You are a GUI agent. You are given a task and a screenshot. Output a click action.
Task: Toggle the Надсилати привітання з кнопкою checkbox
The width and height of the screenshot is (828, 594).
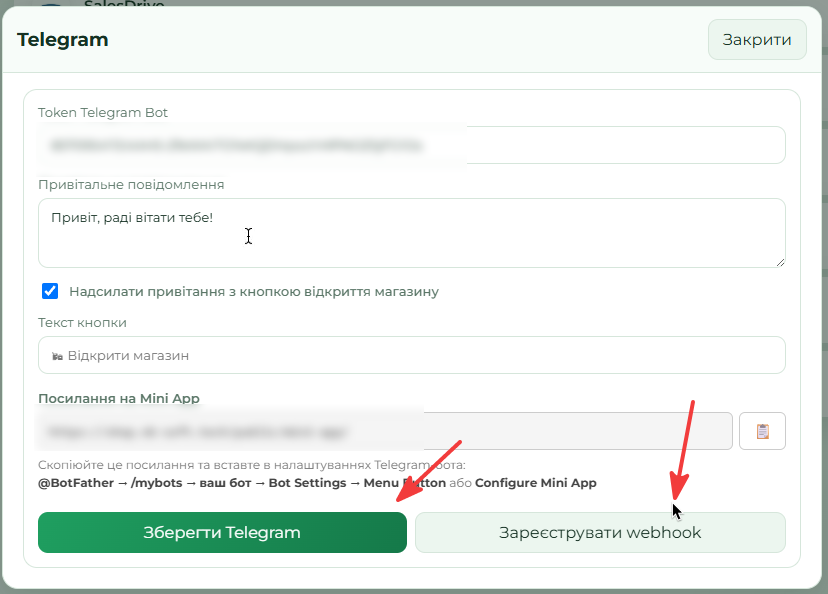(x=50, y=291)
